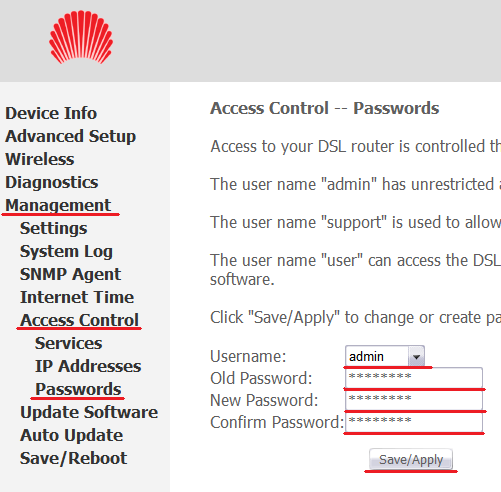
Task: Open Management Settings submenu
Action: pos(54,228)
